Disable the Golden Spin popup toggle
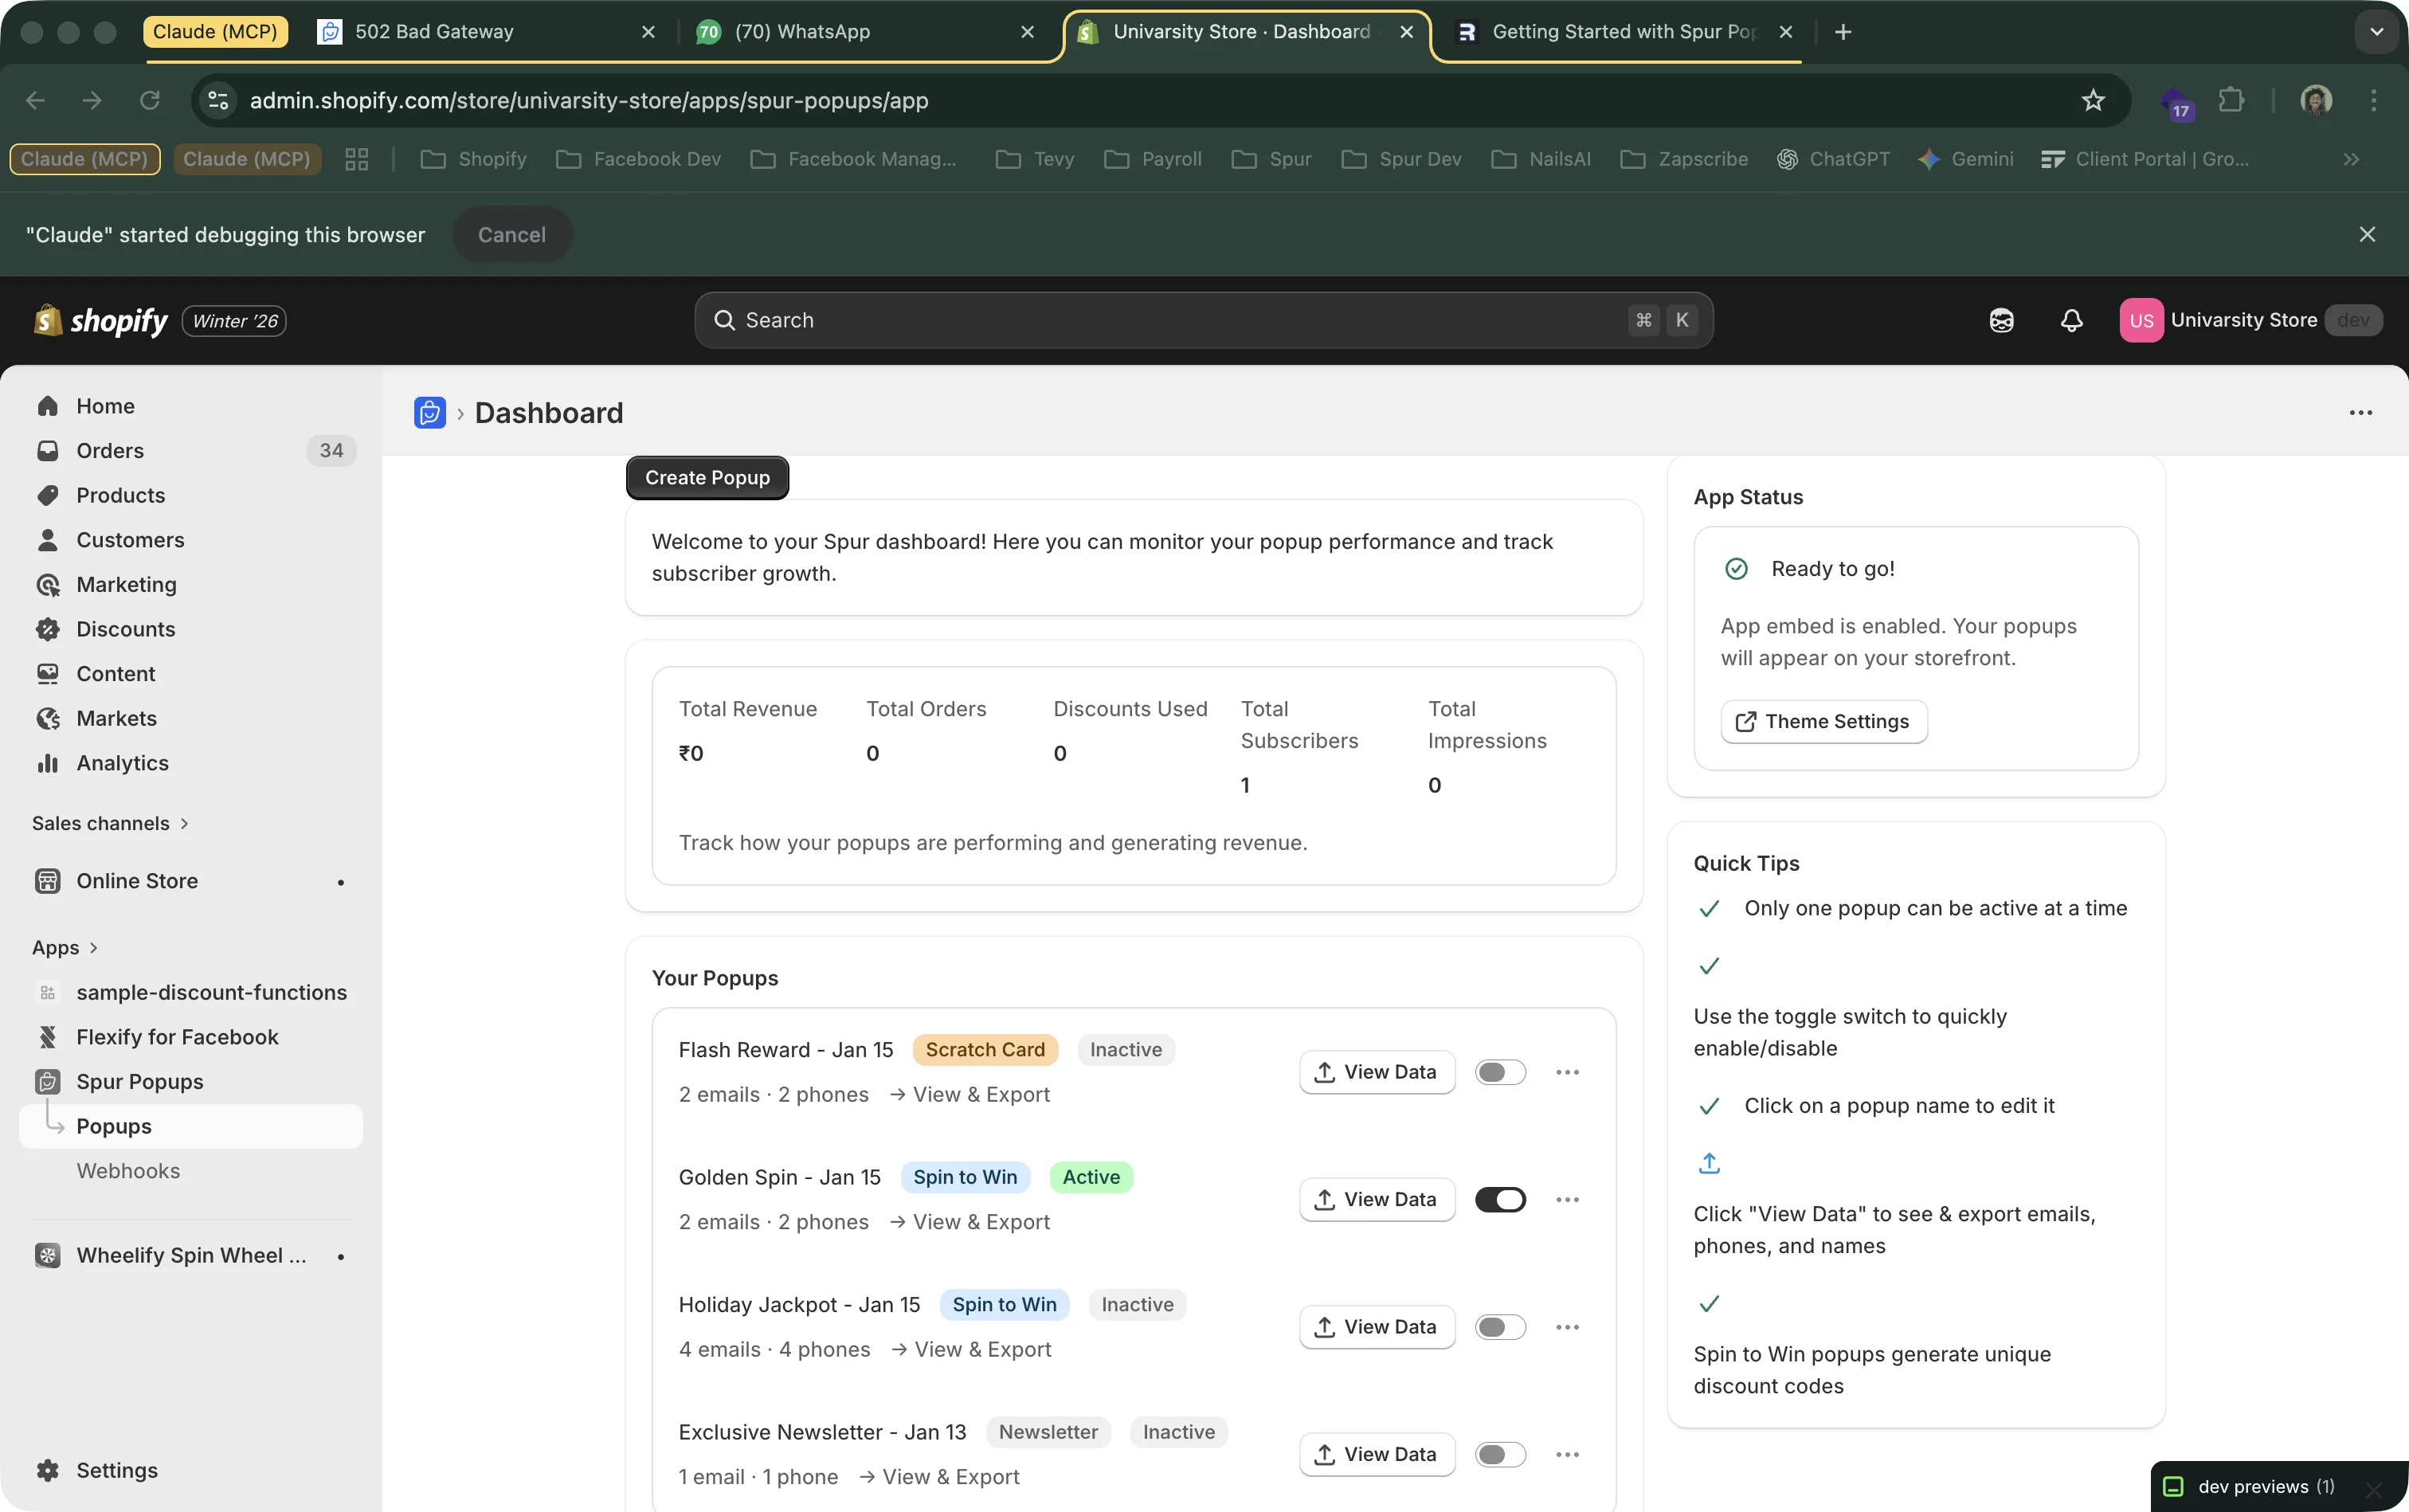The image size is (2409, 1512). [x=1501, y=1199]
